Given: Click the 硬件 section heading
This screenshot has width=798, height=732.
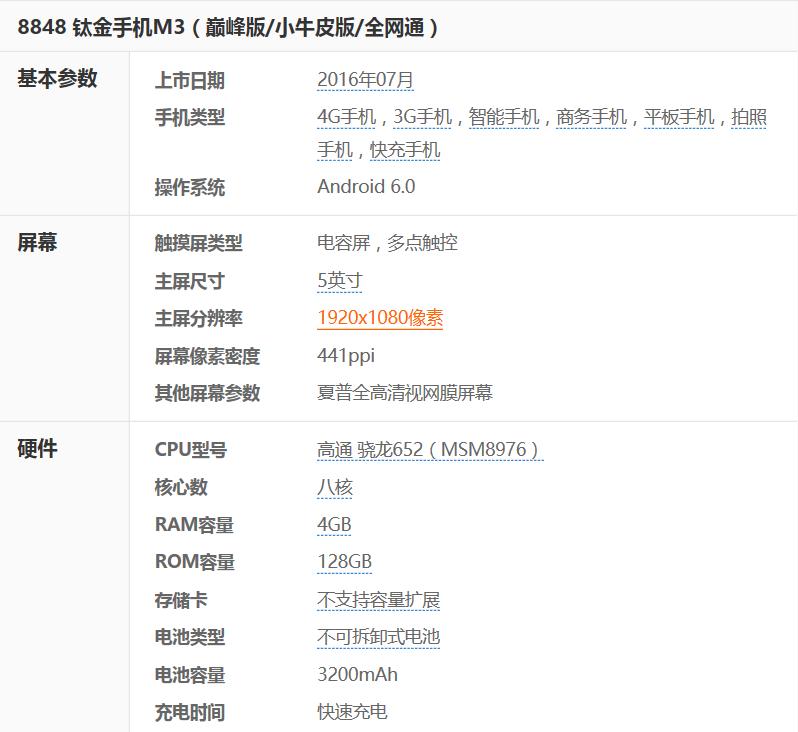Looking at the screenshot, I should (37, 448).
